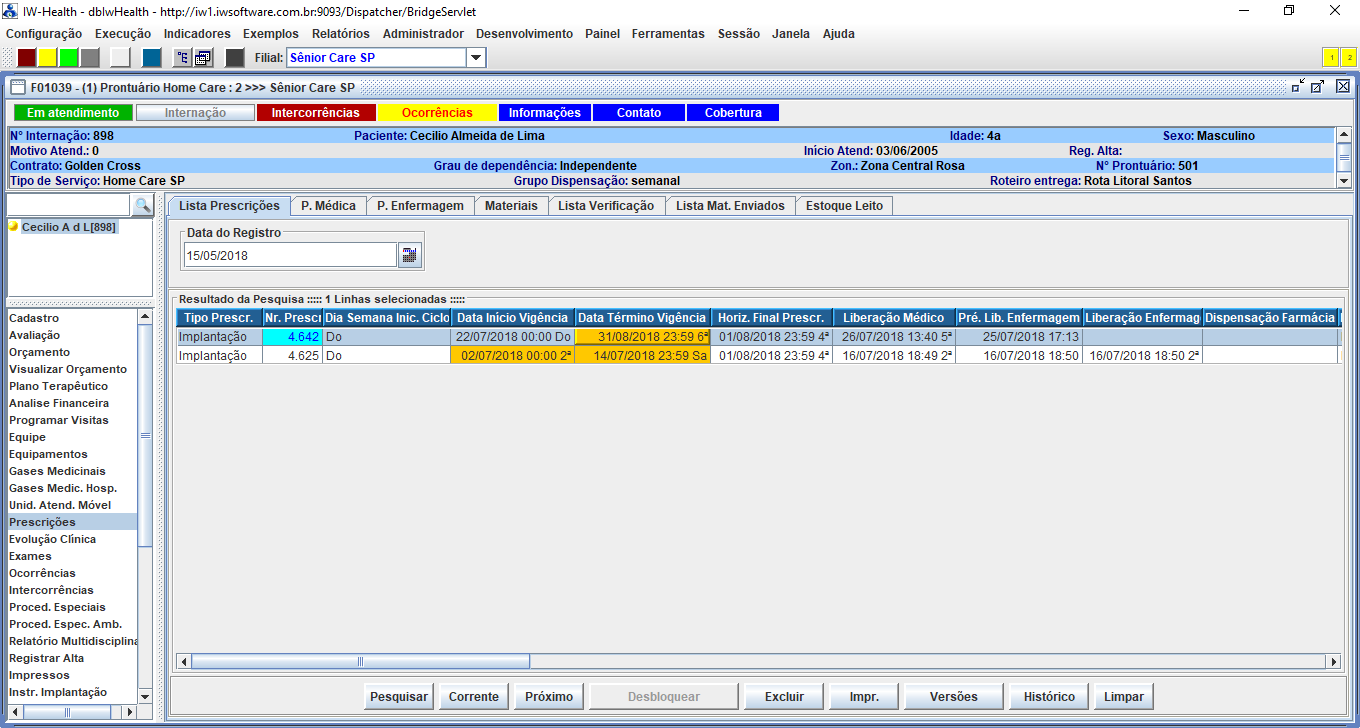Toggle the red Intercorrências status button
Image resolution: width=1360 pixels, height=728 pixels.
[x=315, y=113]
